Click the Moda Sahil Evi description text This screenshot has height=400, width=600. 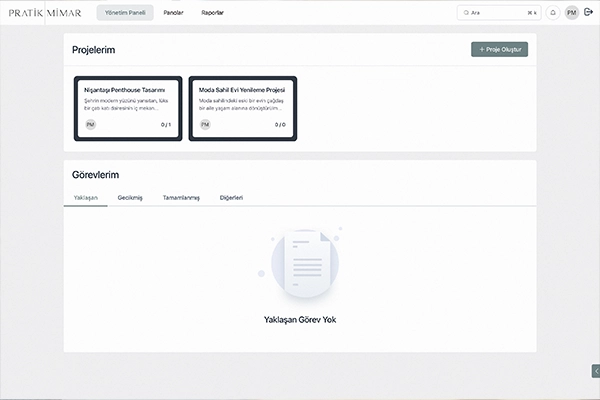click(x=241, y=104)
